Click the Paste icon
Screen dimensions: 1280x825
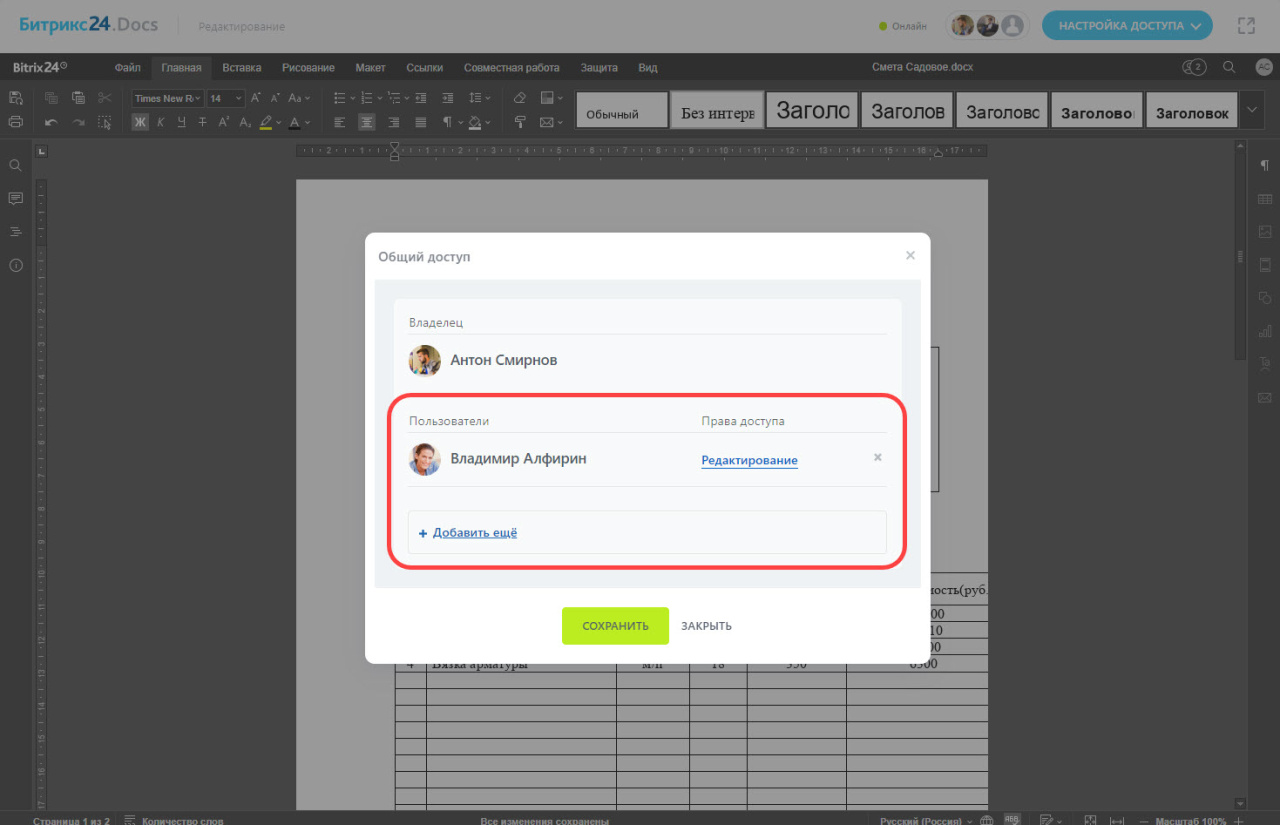coord(78,98)
